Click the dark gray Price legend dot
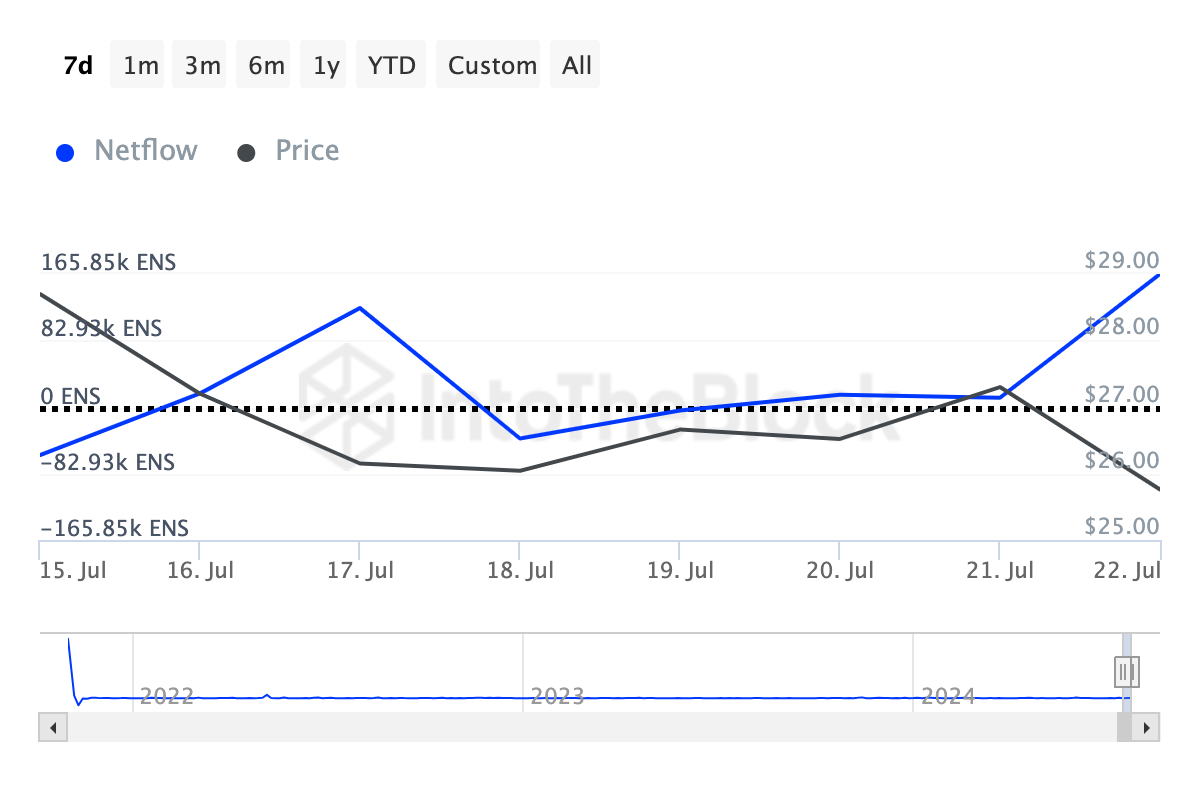 coord(246,153)
